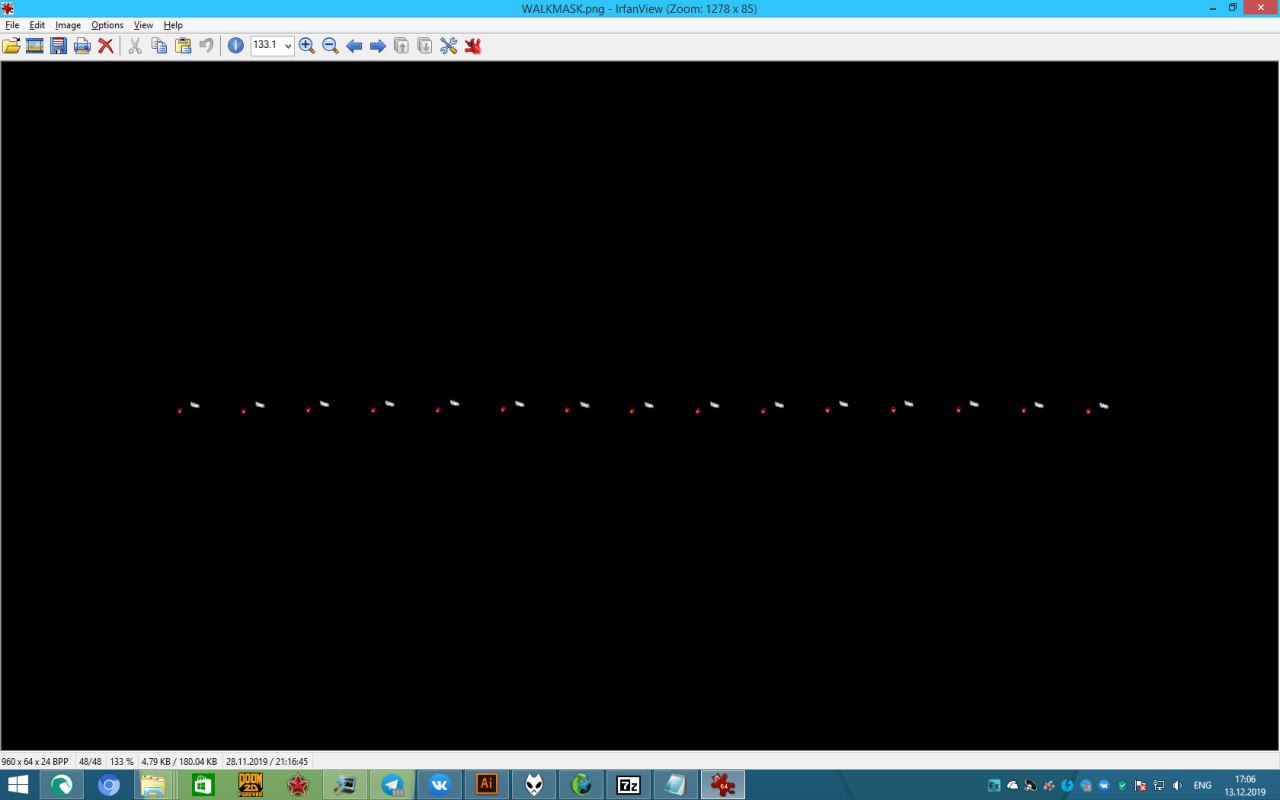Click the '48/48' file index in status bar

pyautogui.click(x=90, y=762)
